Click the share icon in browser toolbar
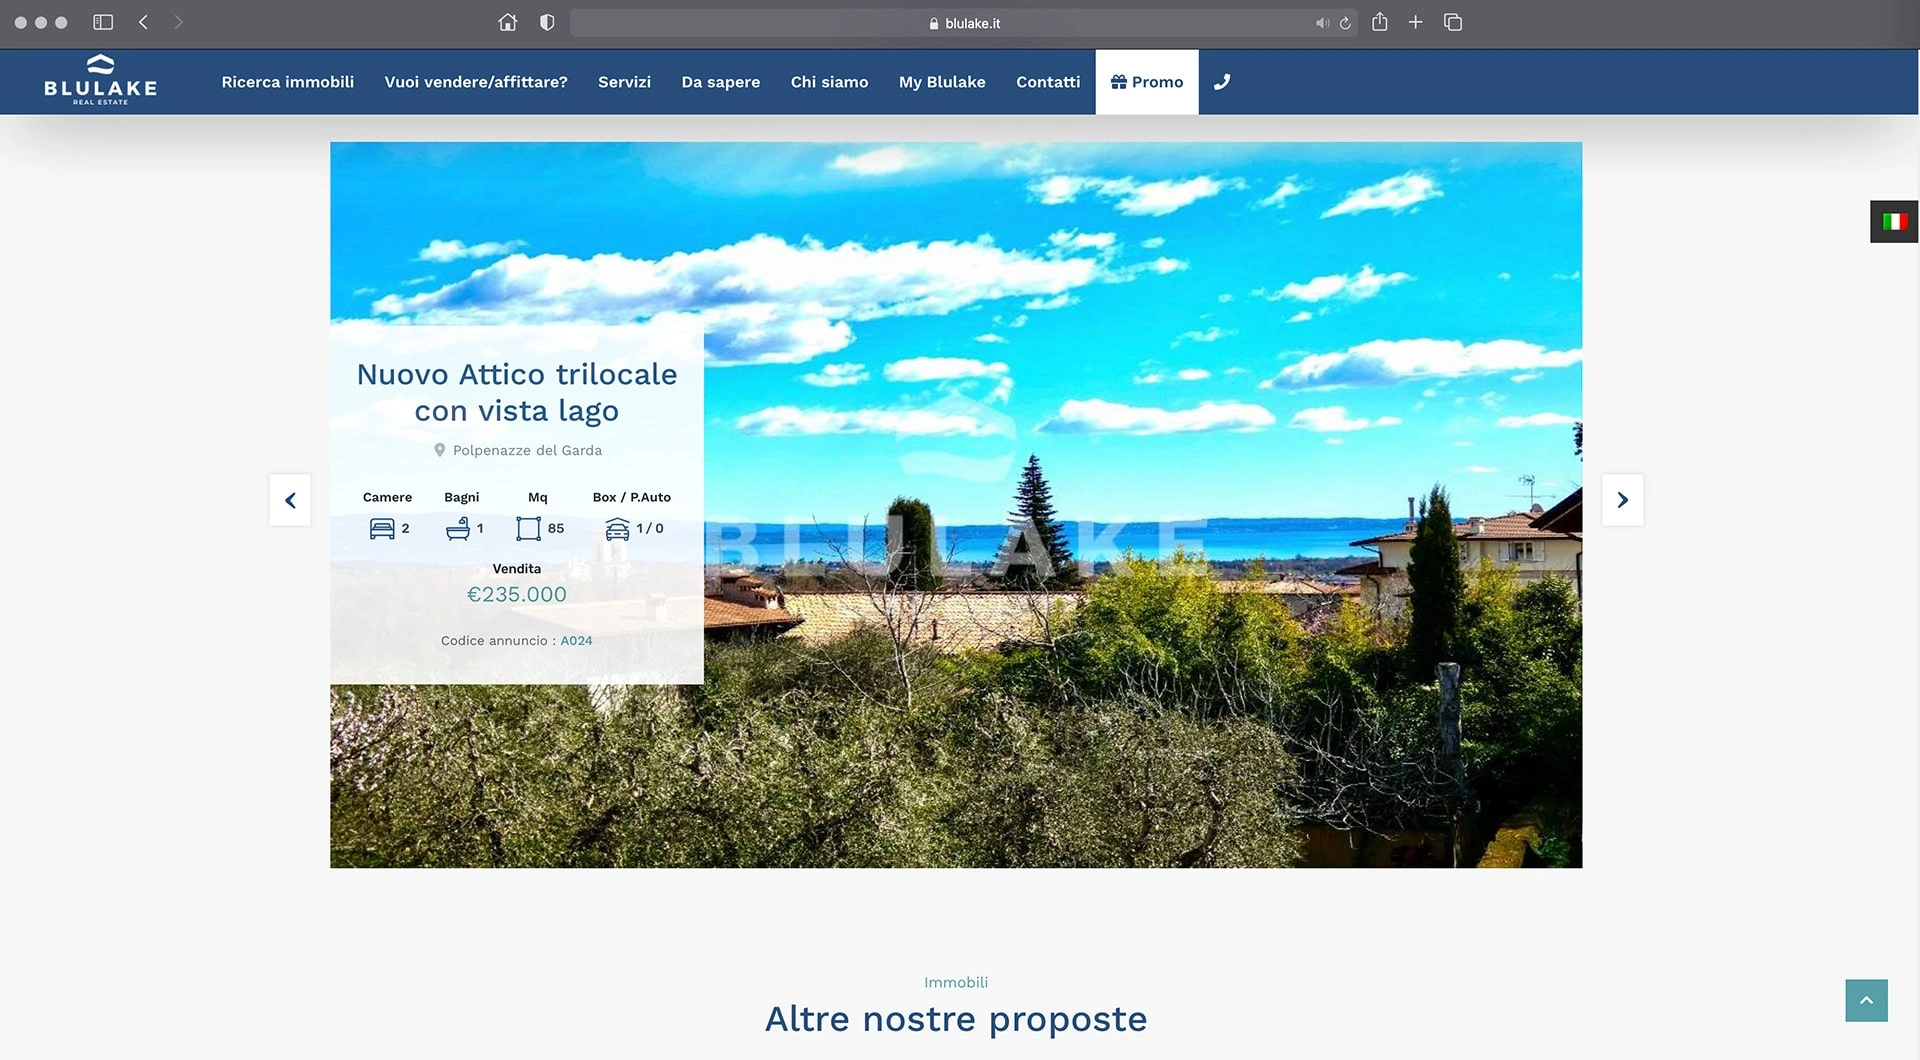 tap(1380, 22)
